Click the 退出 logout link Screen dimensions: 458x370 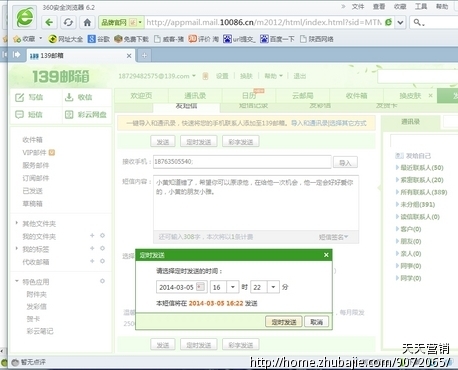click(x=299, y=76)
